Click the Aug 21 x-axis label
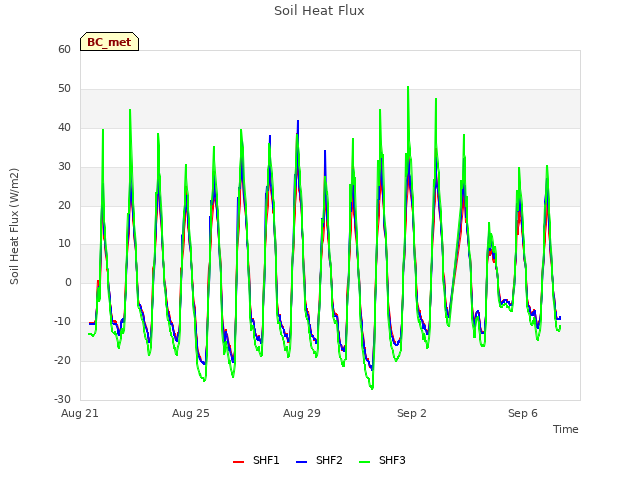 tap(80, 413)
